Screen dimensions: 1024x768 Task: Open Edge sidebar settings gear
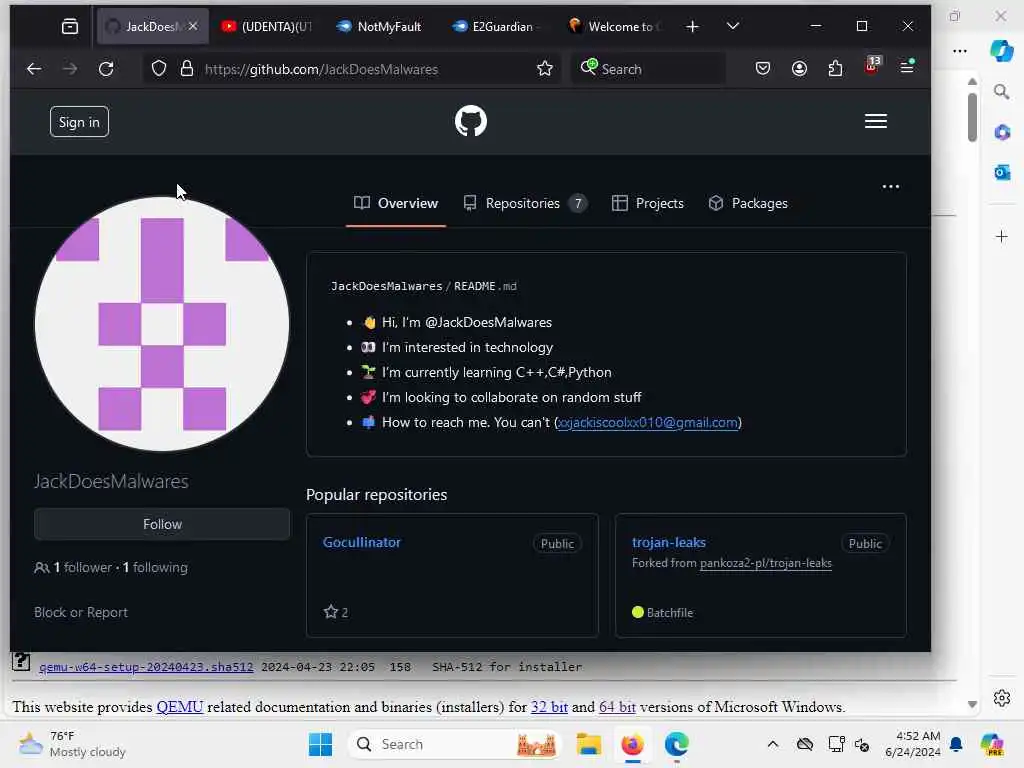pos(1002,698)
